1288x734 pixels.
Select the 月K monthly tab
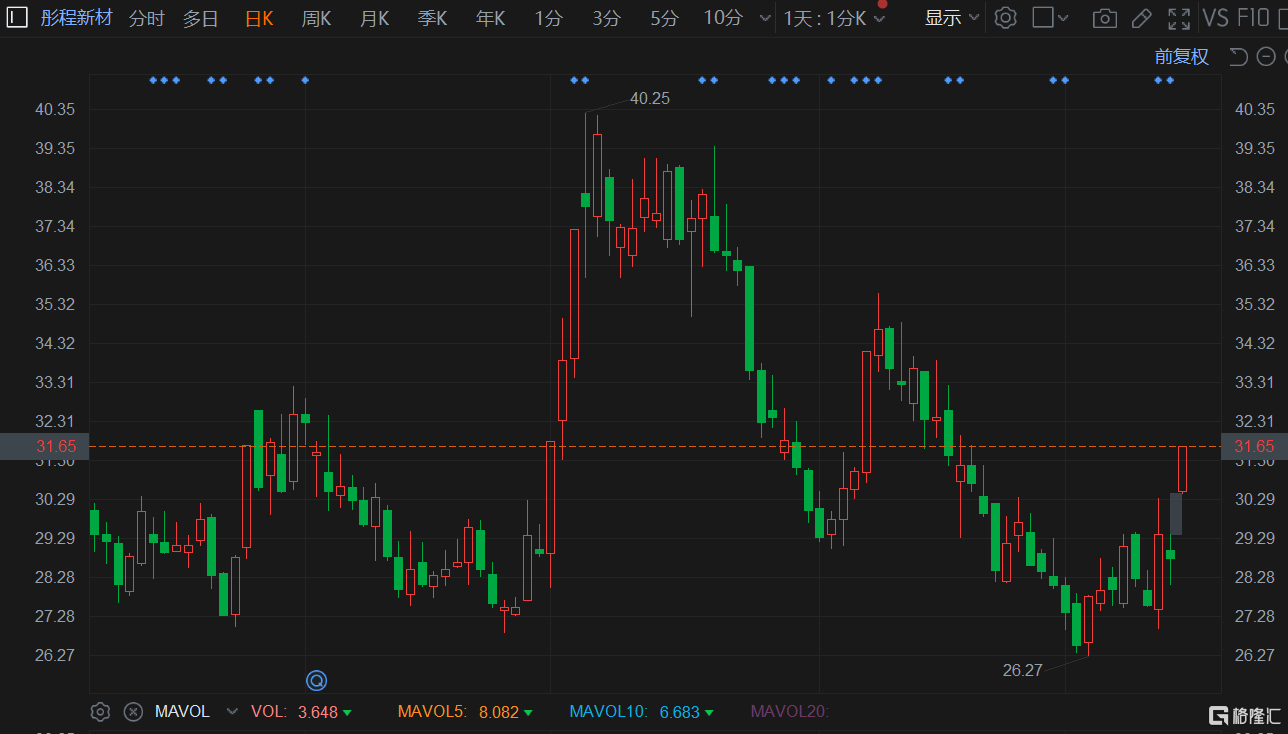(x=374, y=18)
